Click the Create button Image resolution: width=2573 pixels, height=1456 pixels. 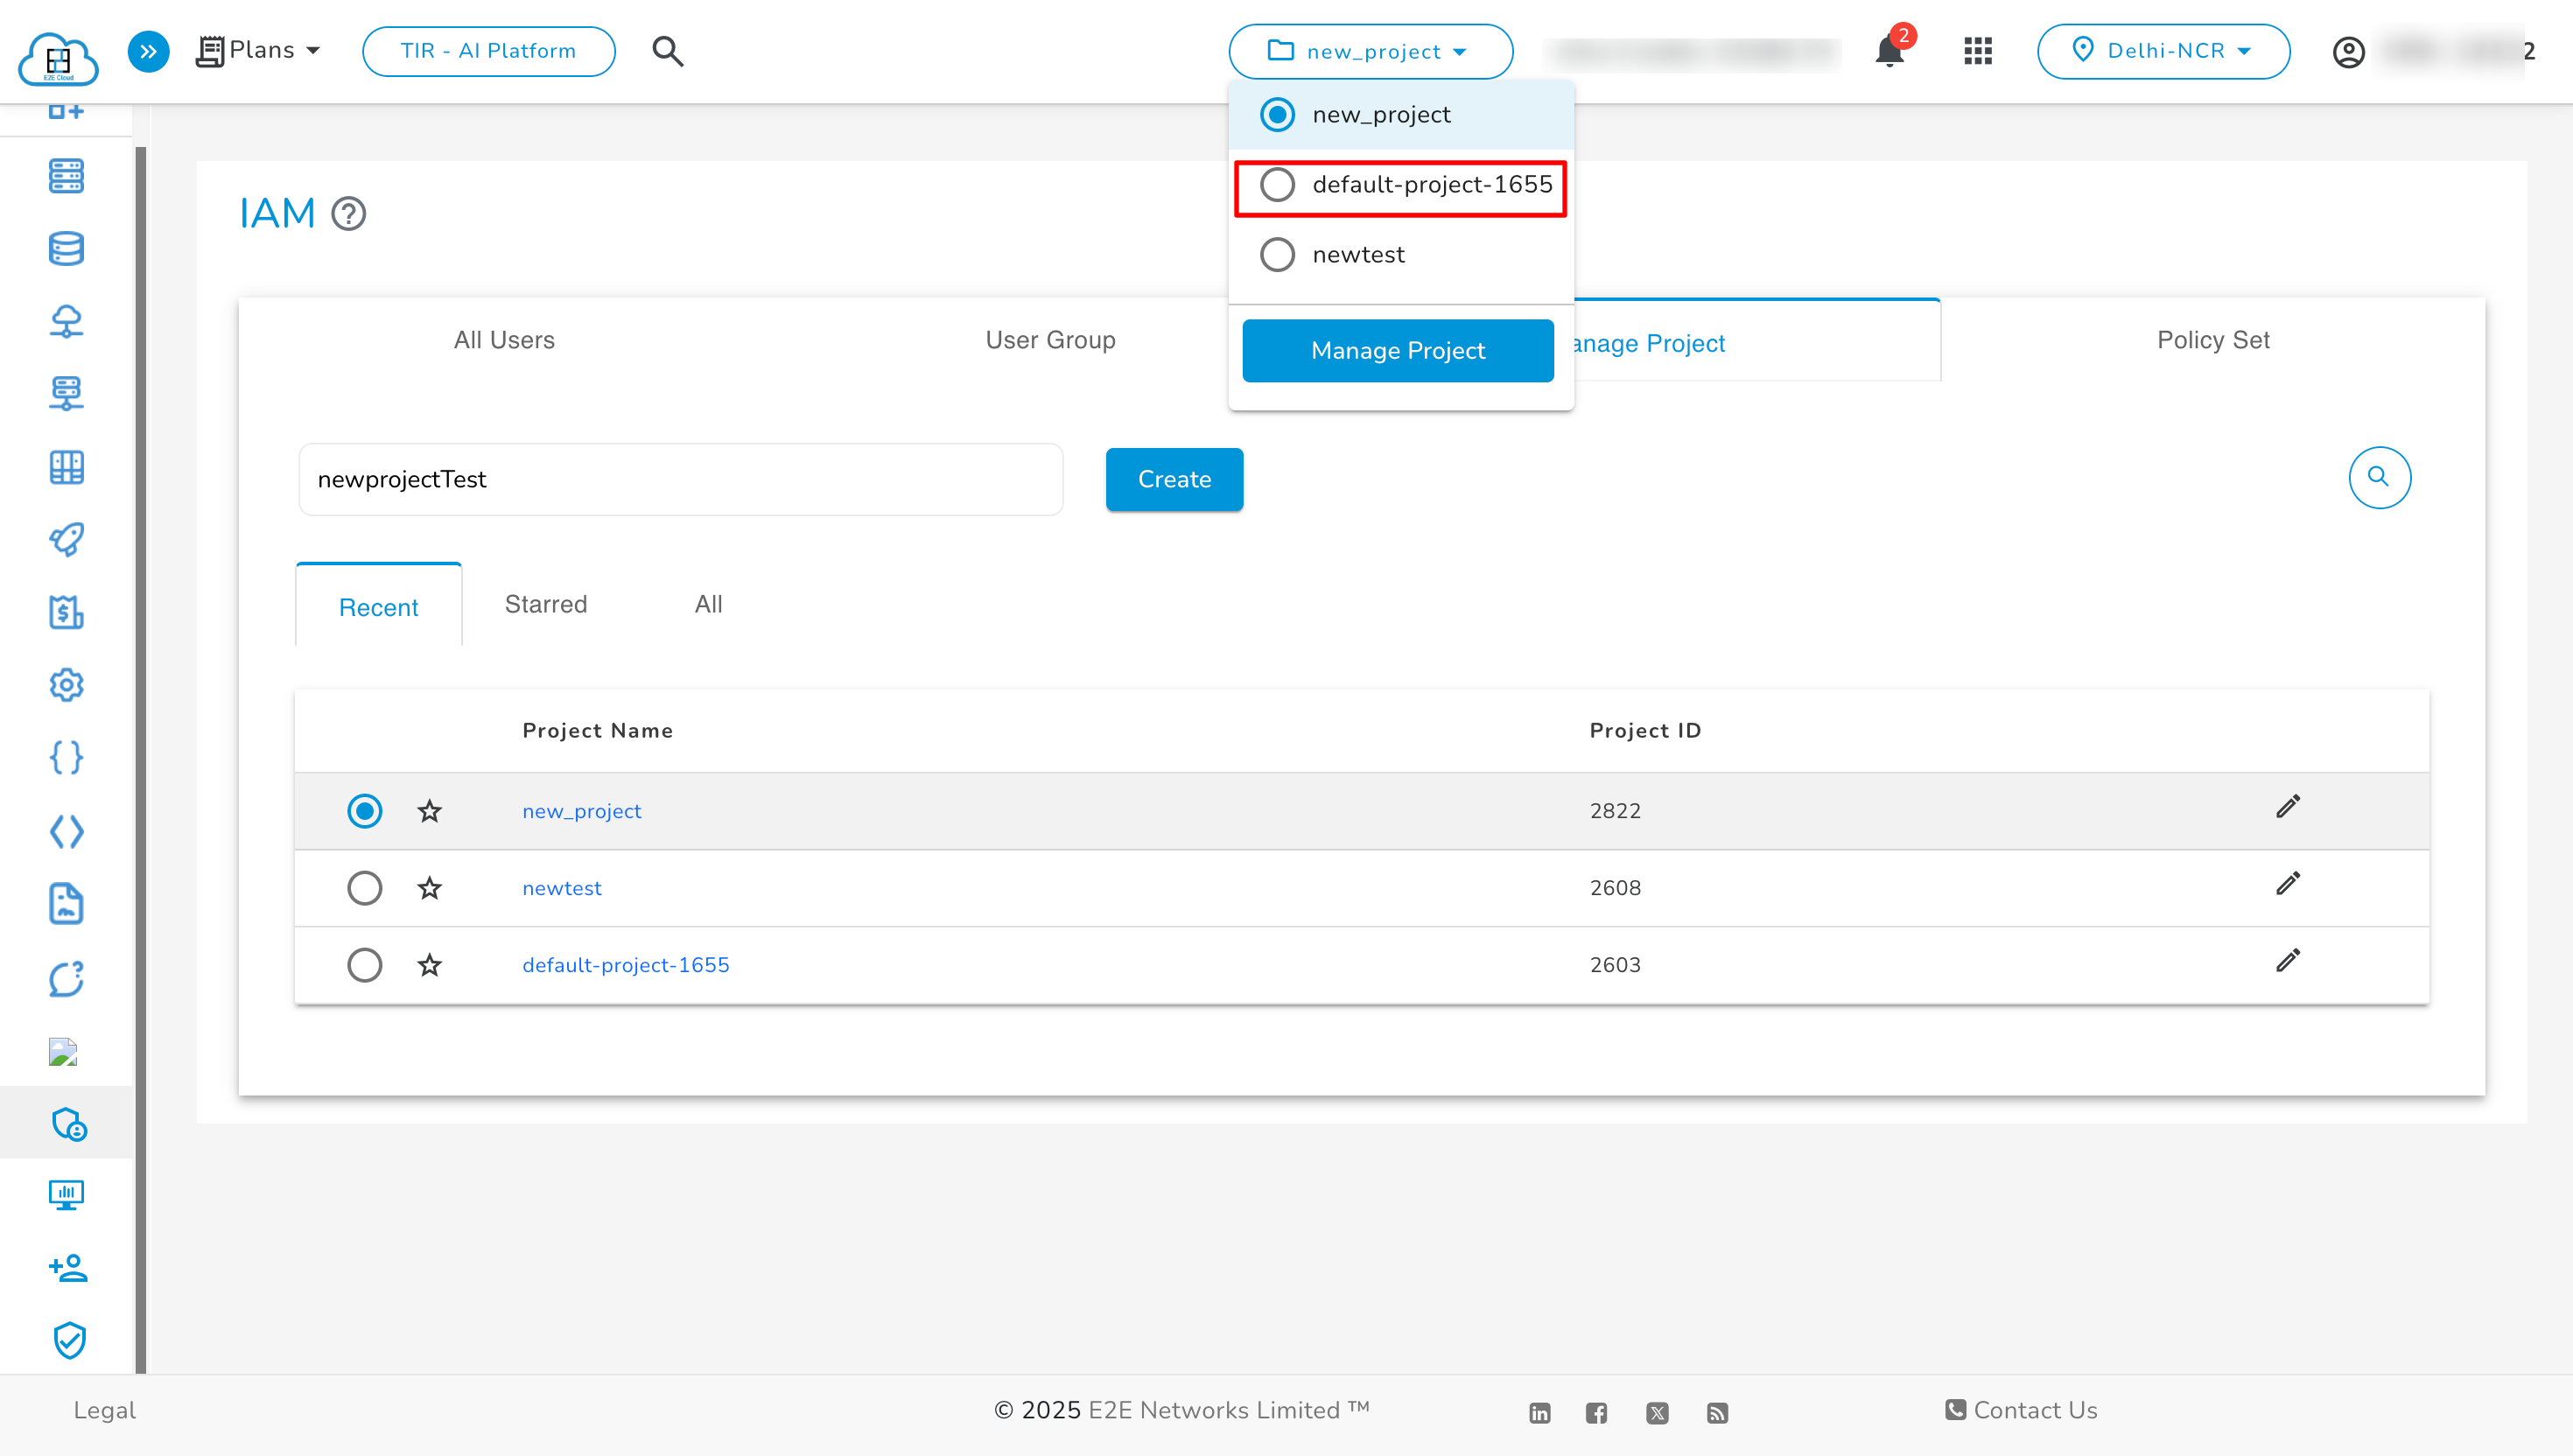pyautogui.click(x=1173, y=479)
